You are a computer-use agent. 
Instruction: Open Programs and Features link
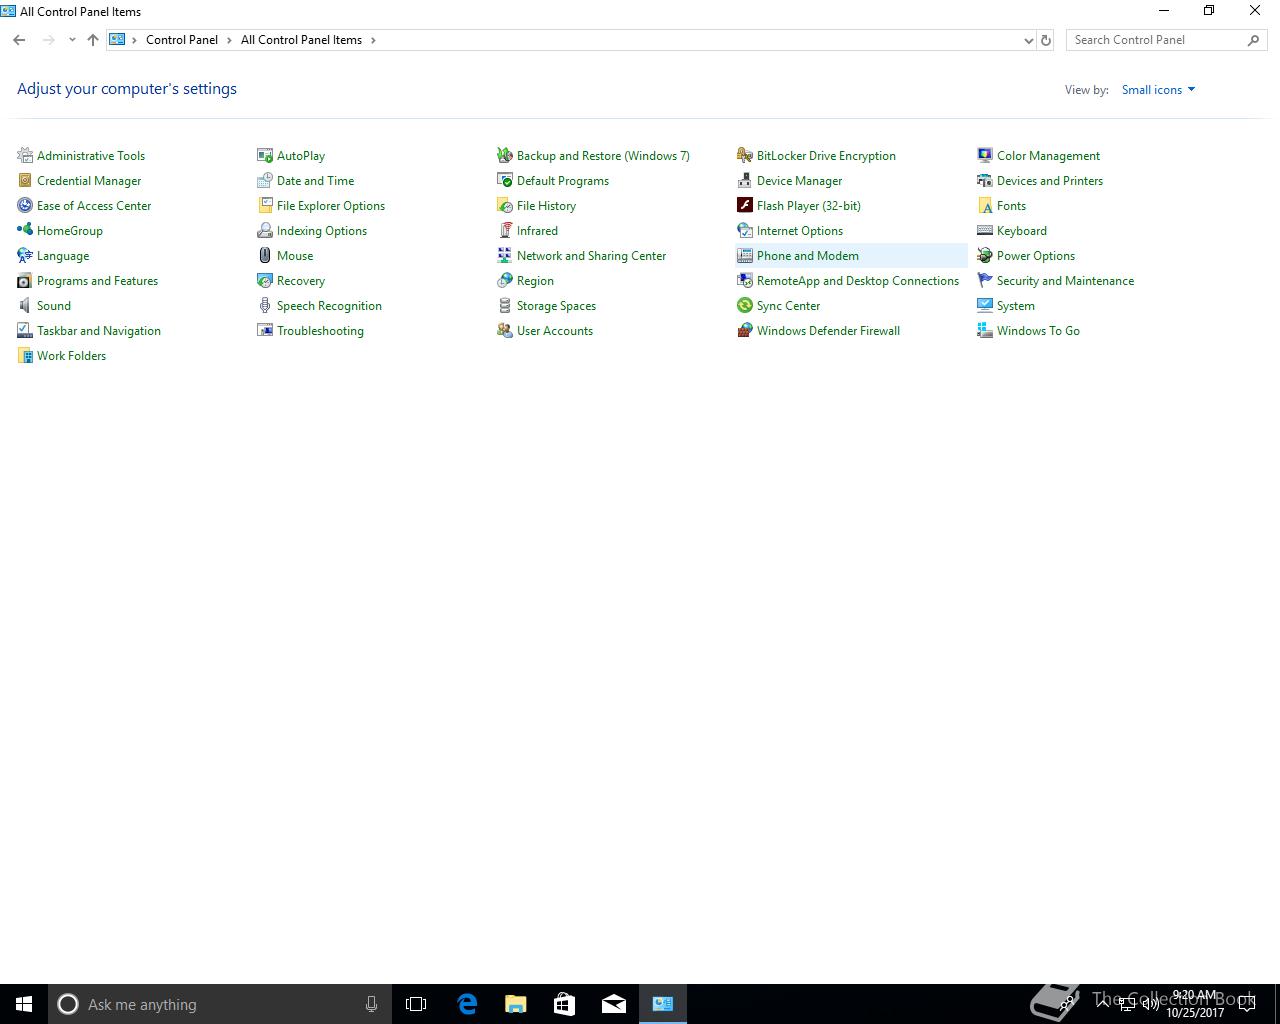[x=97, y=280]
